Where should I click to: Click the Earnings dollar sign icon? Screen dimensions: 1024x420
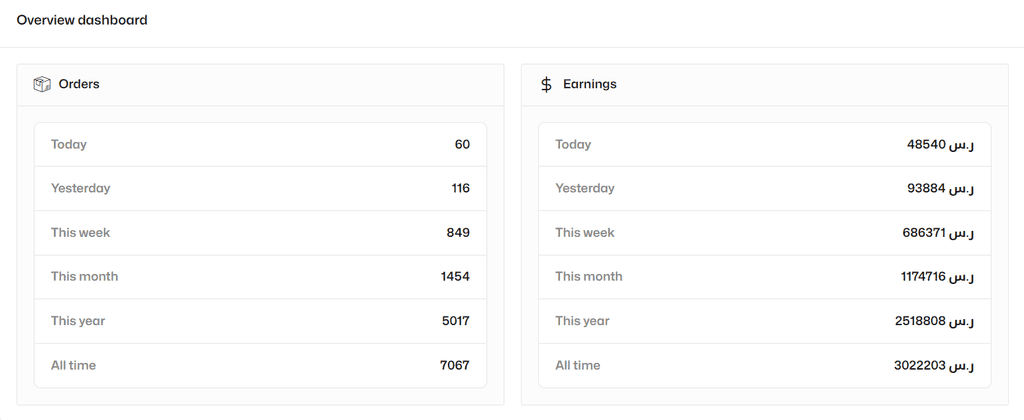pos(547,84)
